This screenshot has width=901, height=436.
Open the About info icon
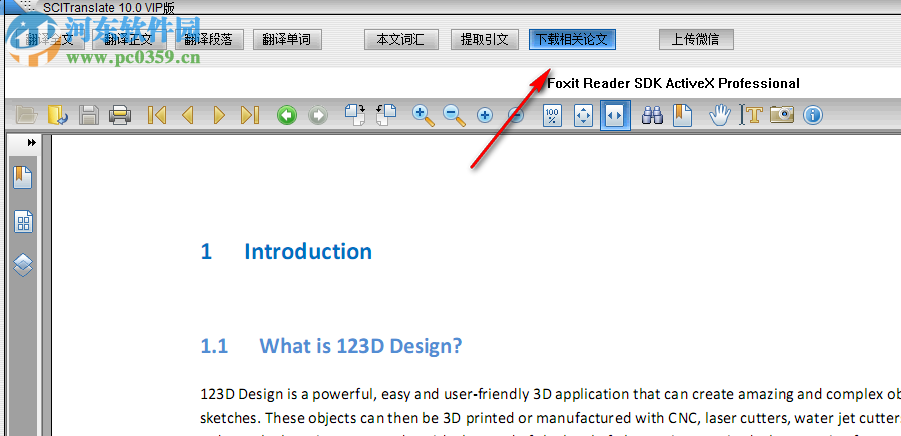[813, 115]
